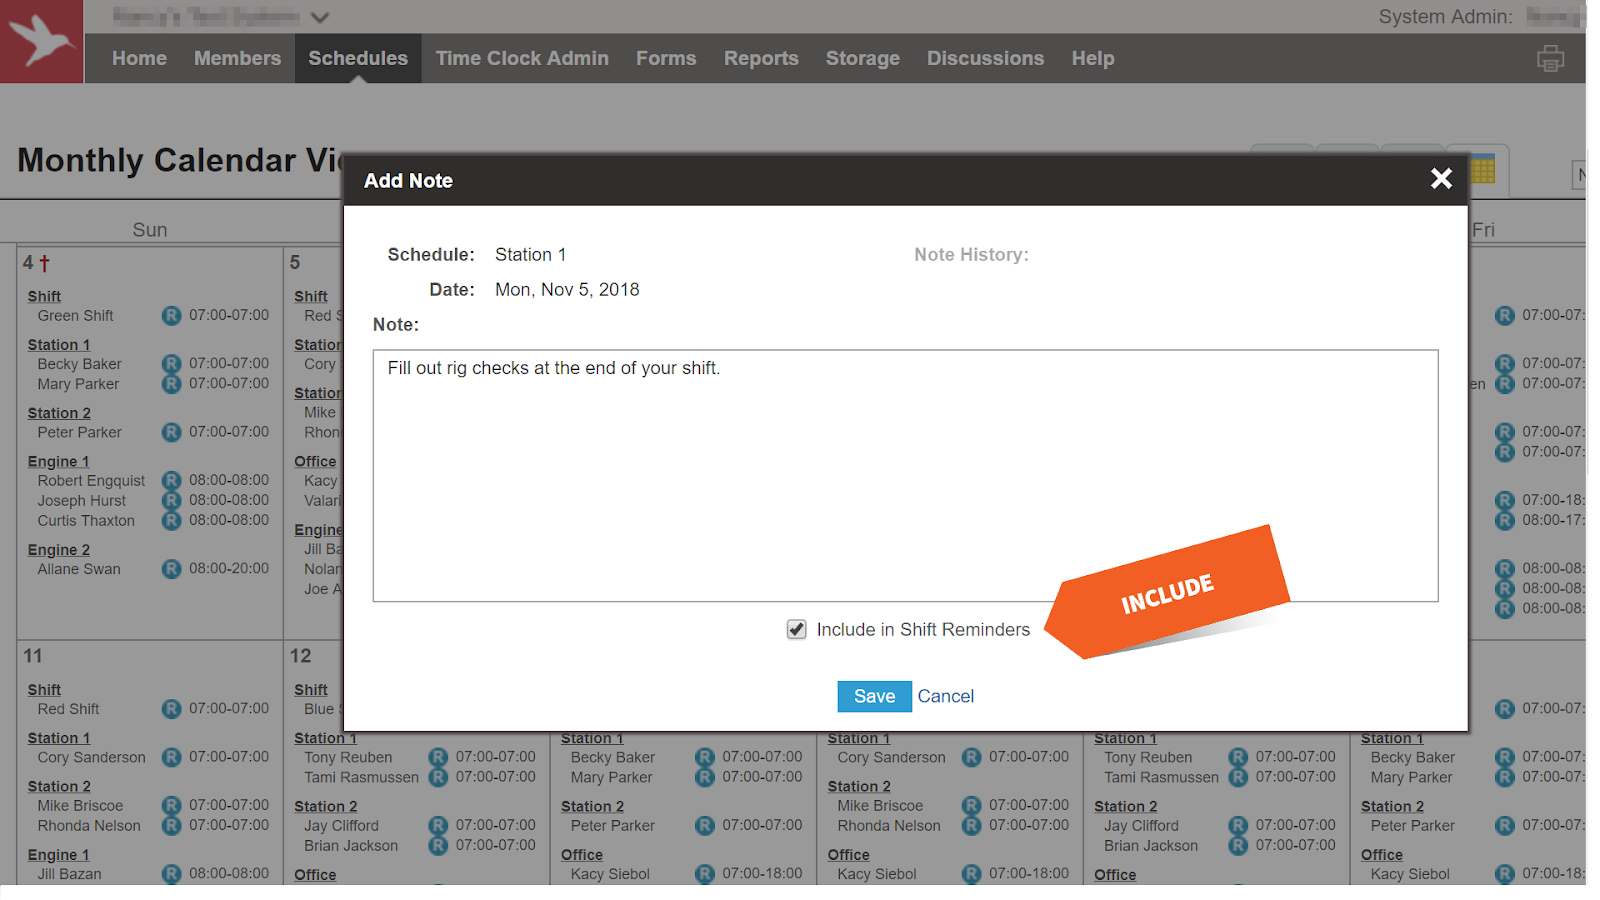
Task: Click R icon beside Cory Sanderson on Sunday 11
Action: (172, 757)
